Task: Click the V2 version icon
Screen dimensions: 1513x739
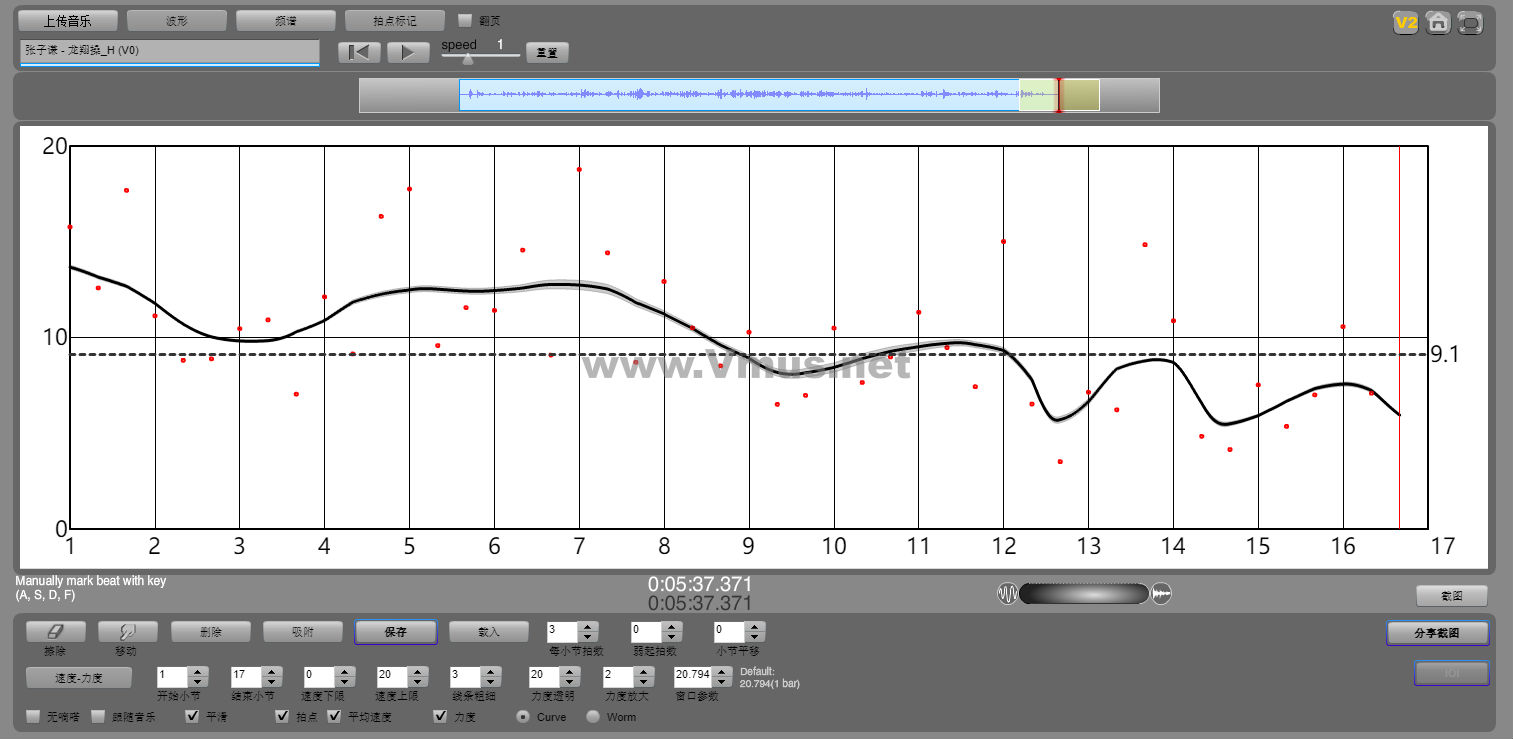Action: (x=1406, y=23)
